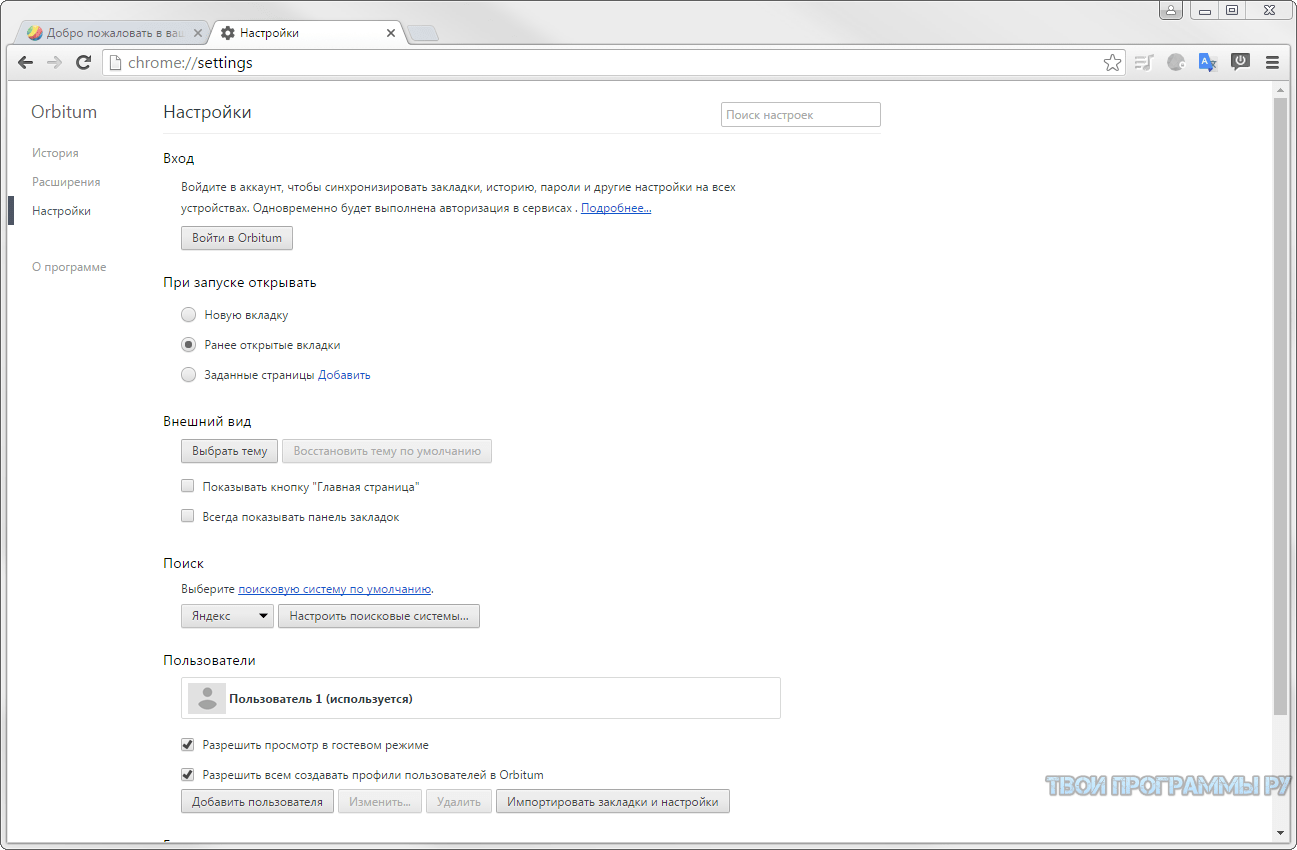Click the "Войти в Orbitum" button

coord(237,238)
